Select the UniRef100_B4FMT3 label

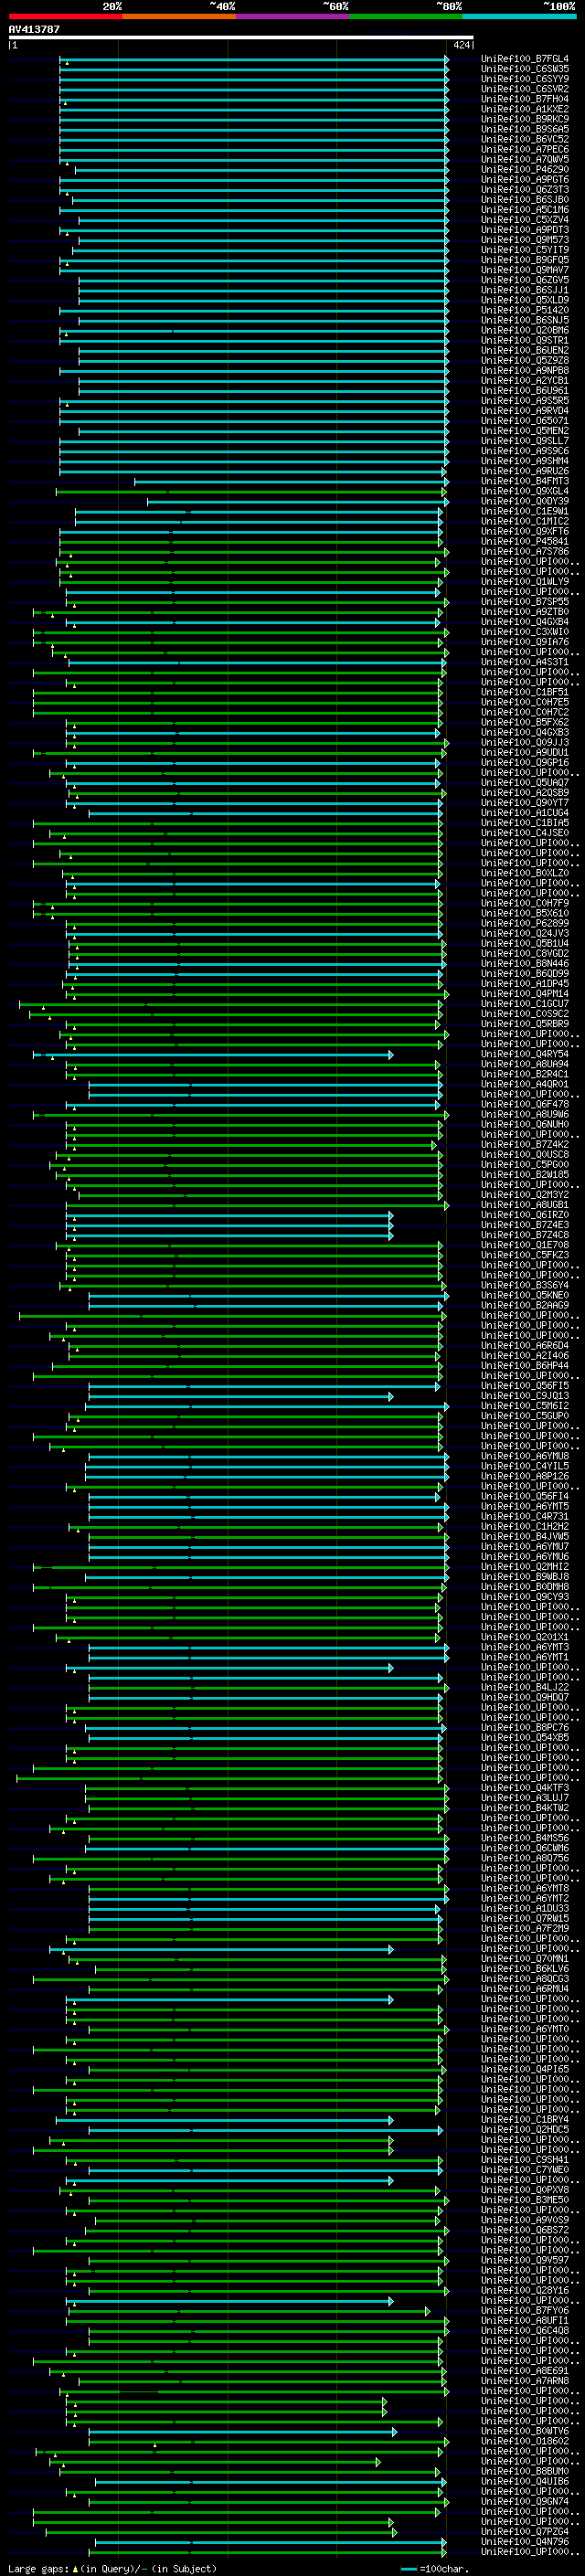525,481
